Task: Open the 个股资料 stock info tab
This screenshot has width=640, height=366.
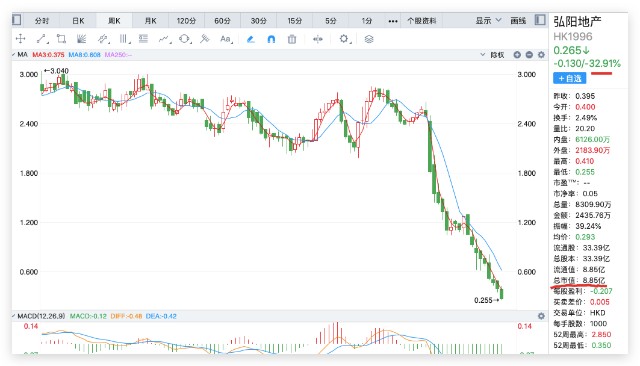Action: pos(422,20)
